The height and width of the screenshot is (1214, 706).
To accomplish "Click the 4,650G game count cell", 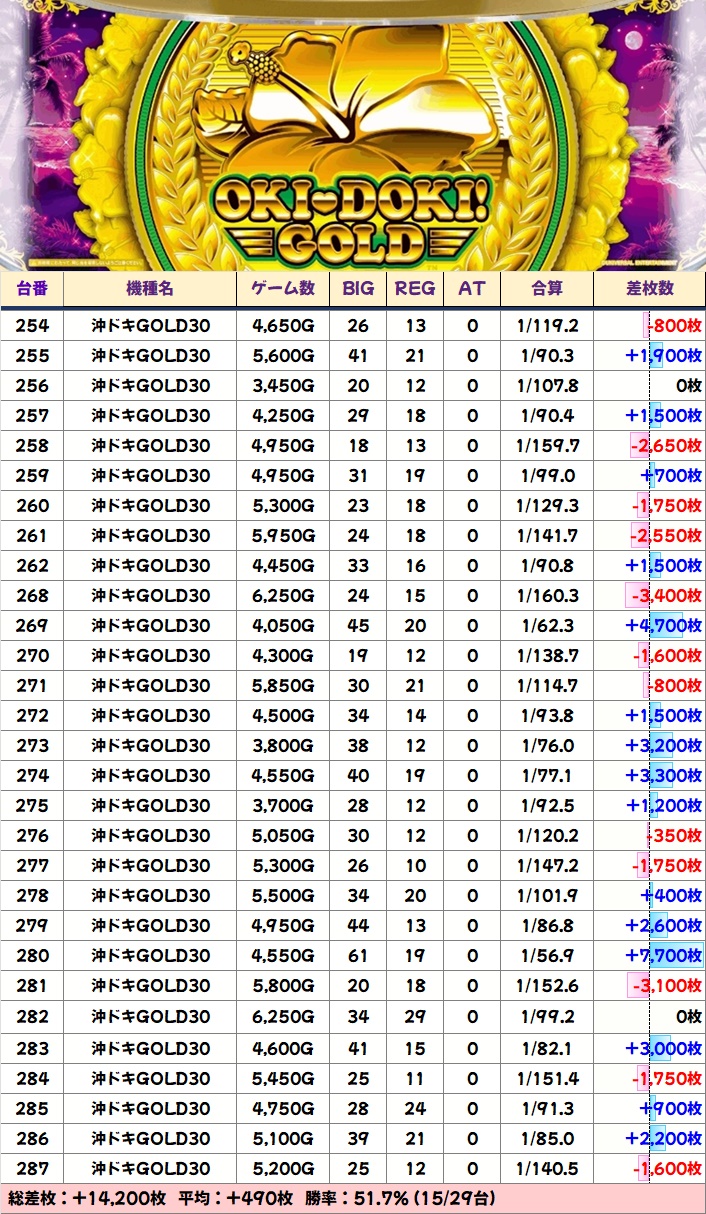I will click(283, 326).
